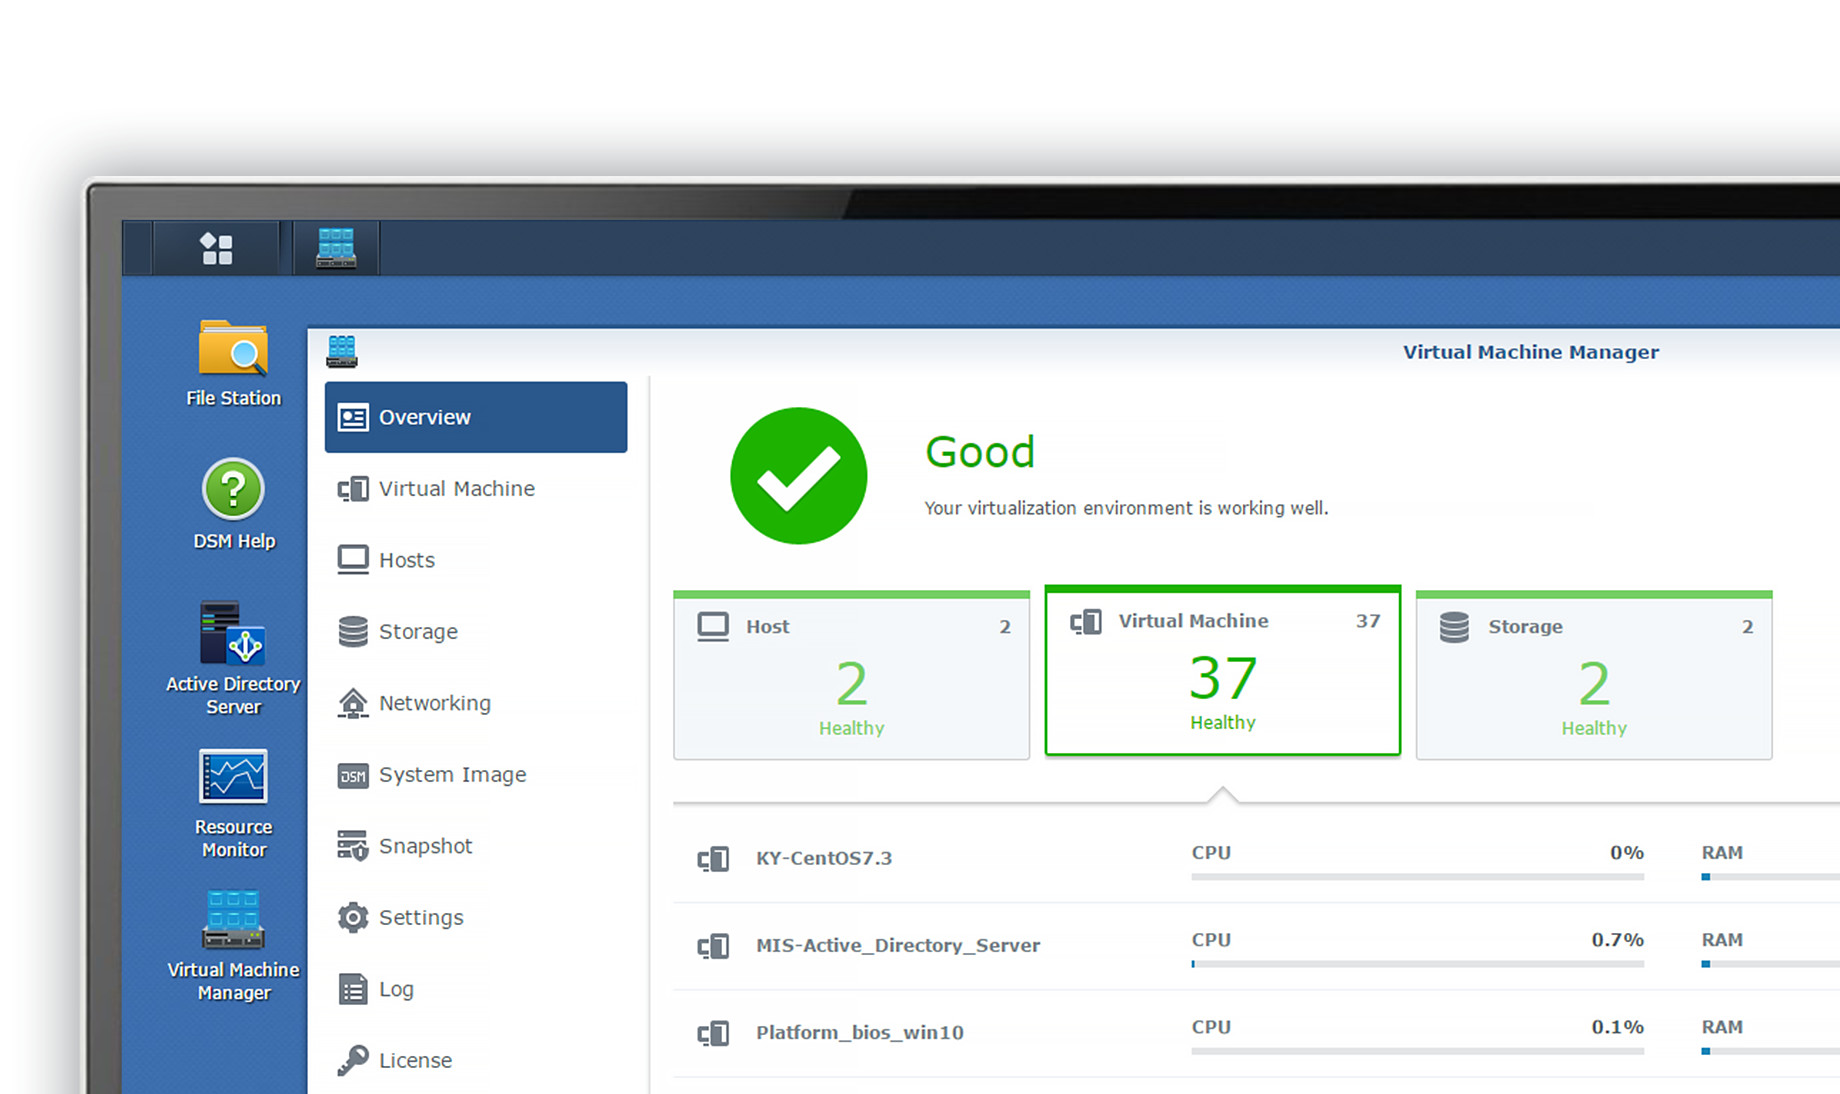Open the License page

[x=476, y=1060]
